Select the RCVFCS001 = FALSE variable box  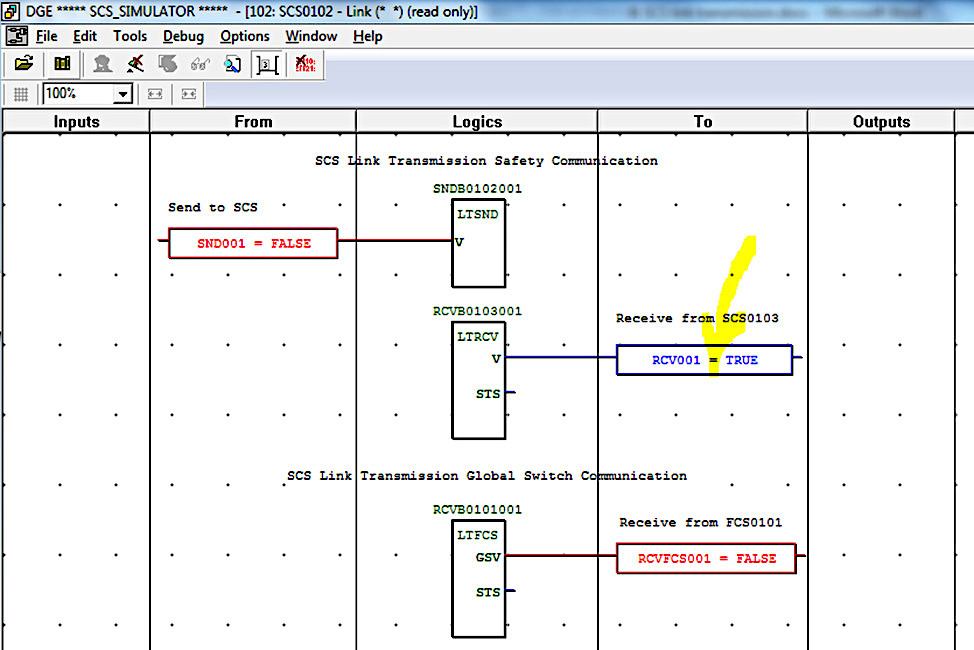click(x=706, y=559)
